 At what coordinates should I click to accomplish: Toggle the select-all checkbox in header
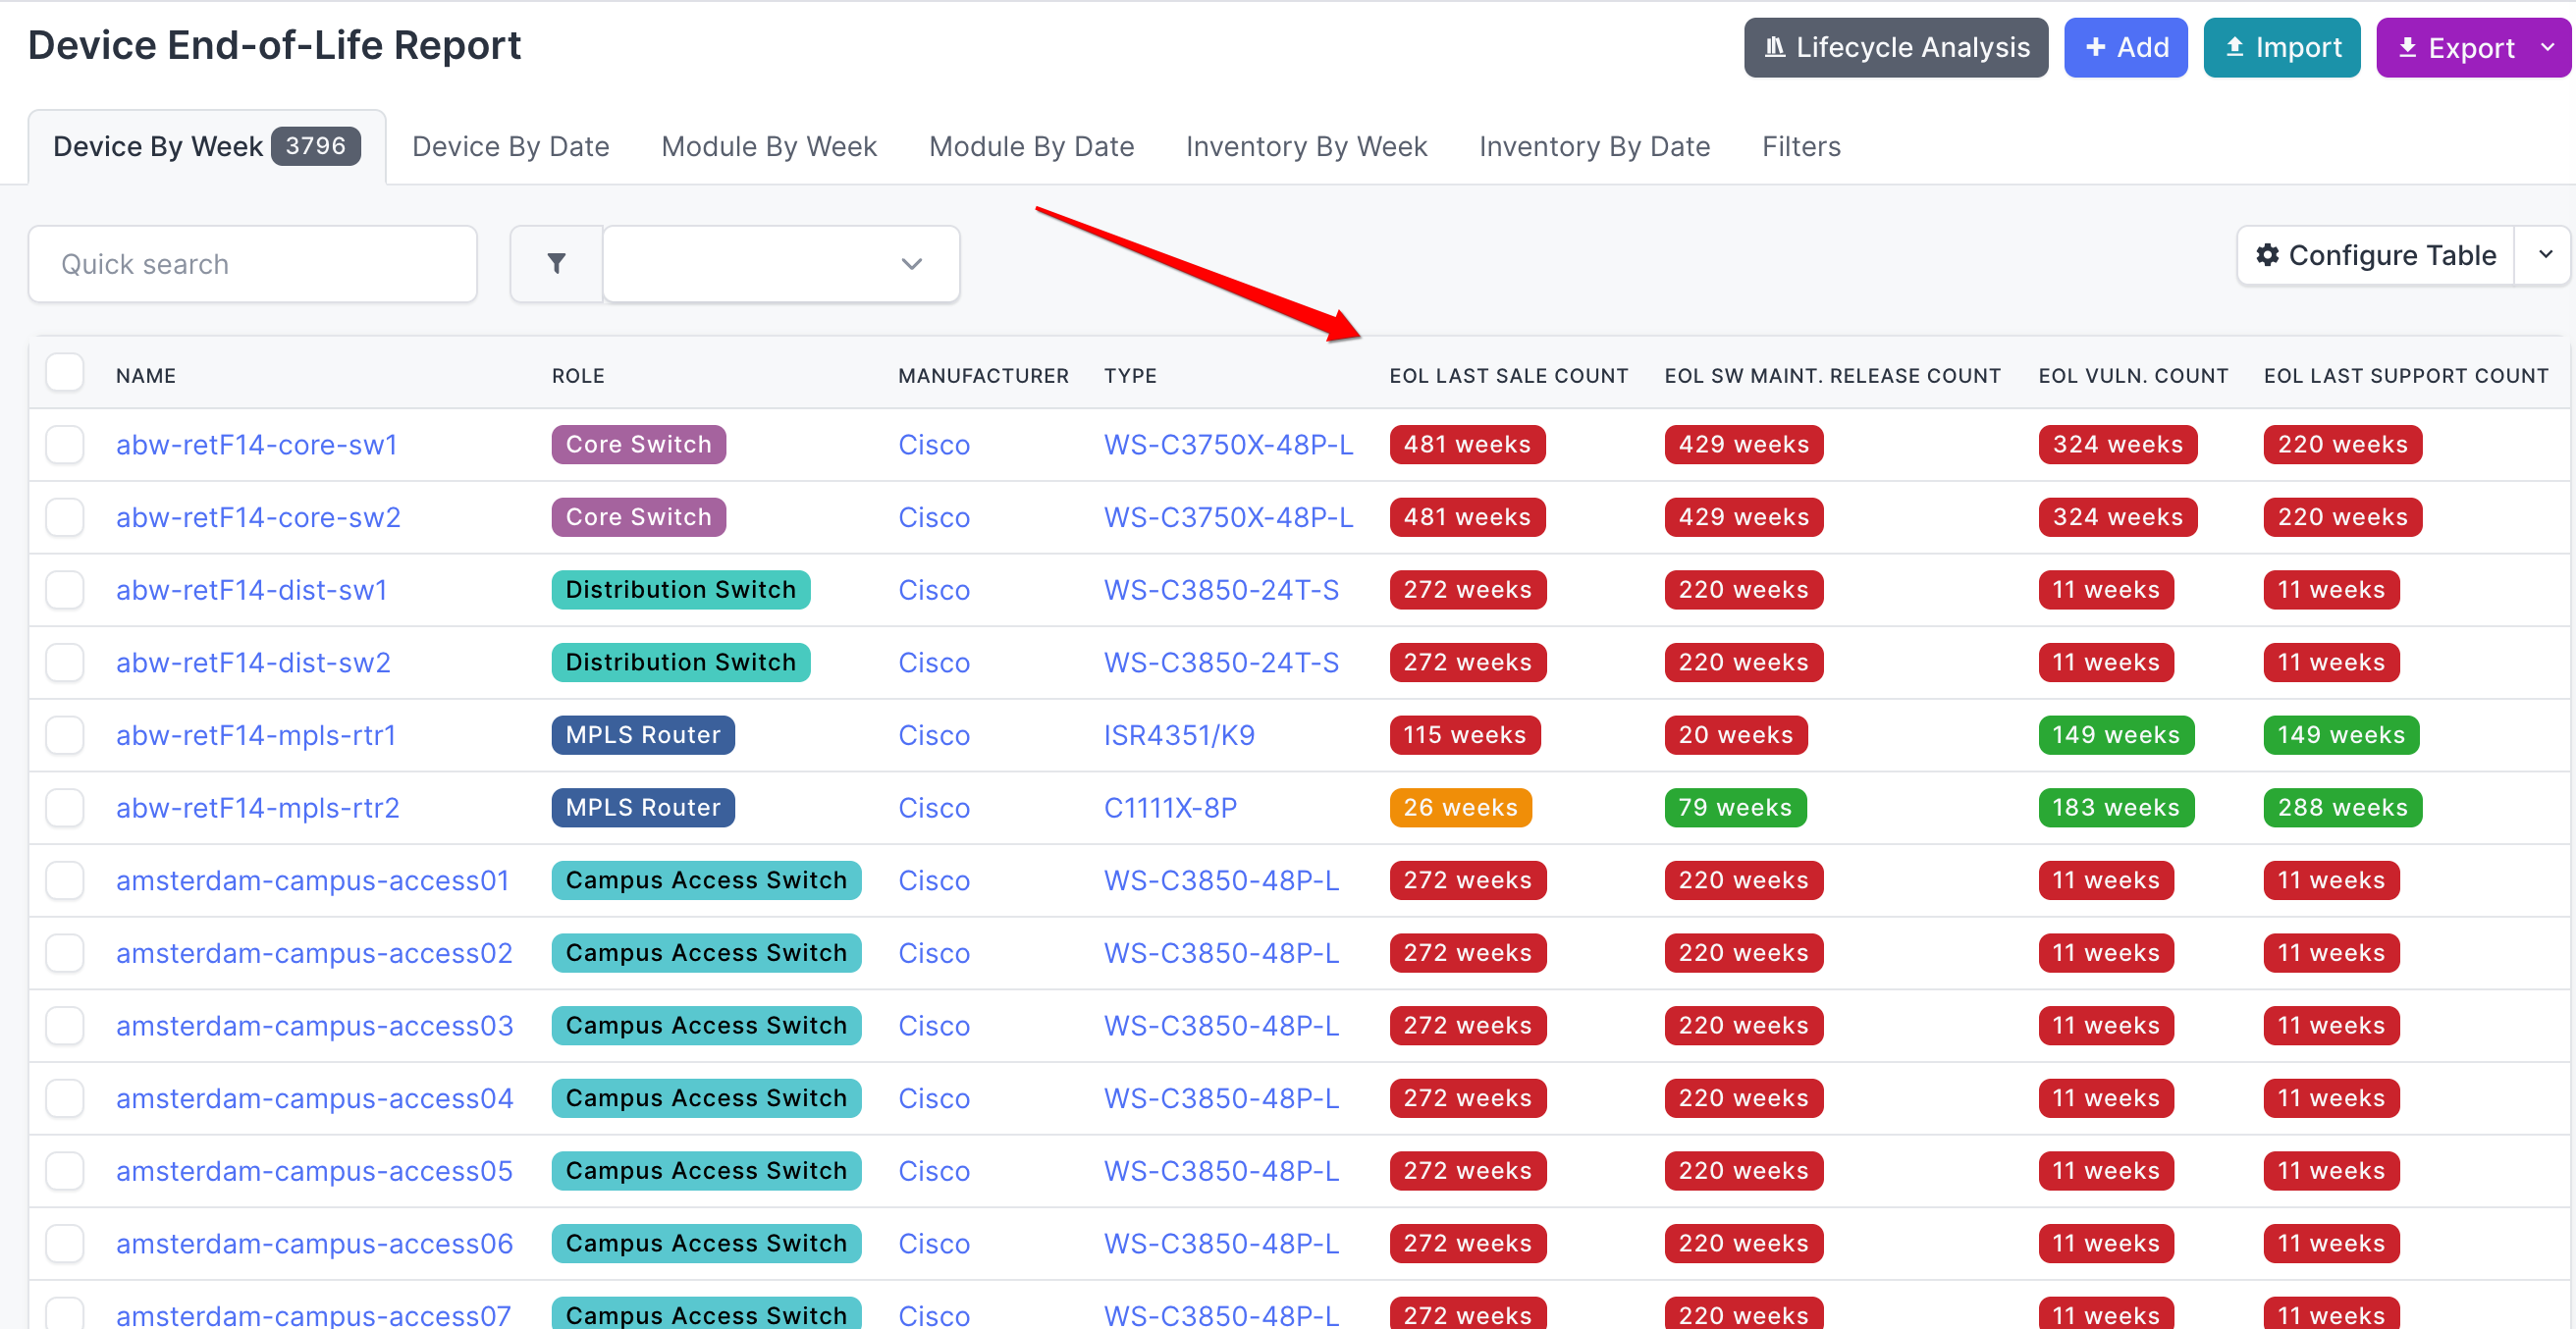tap(65, 373)
